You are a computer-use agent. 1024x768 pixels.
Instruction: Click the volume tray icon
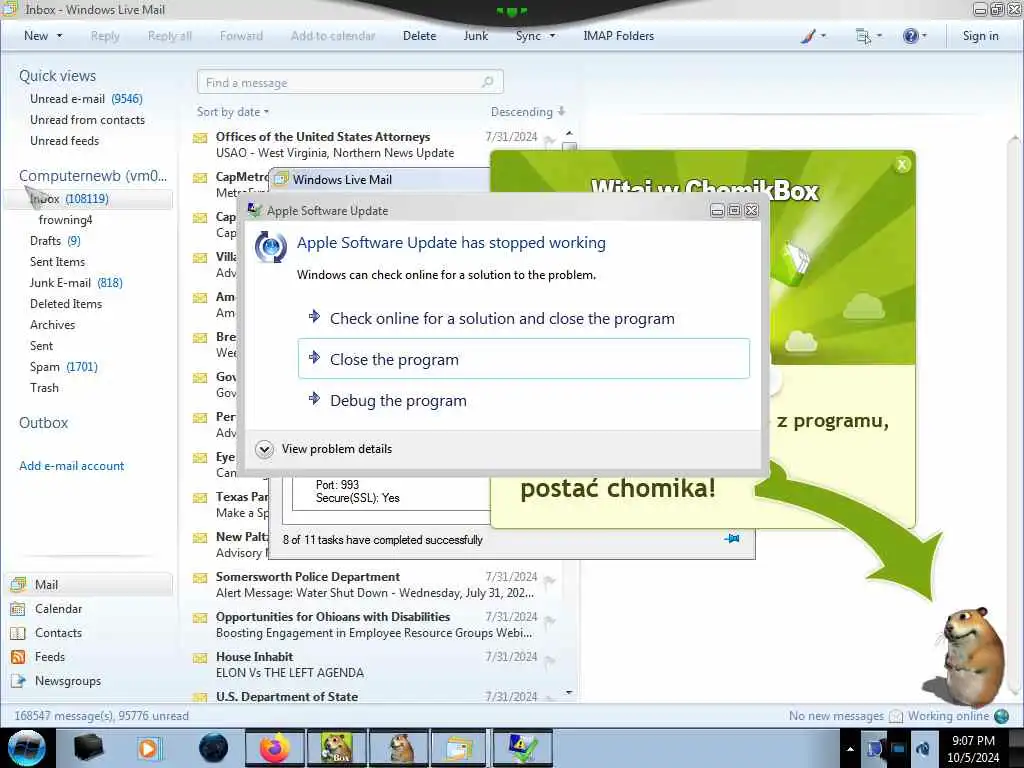pyautogui.click(x=923, y=748)
